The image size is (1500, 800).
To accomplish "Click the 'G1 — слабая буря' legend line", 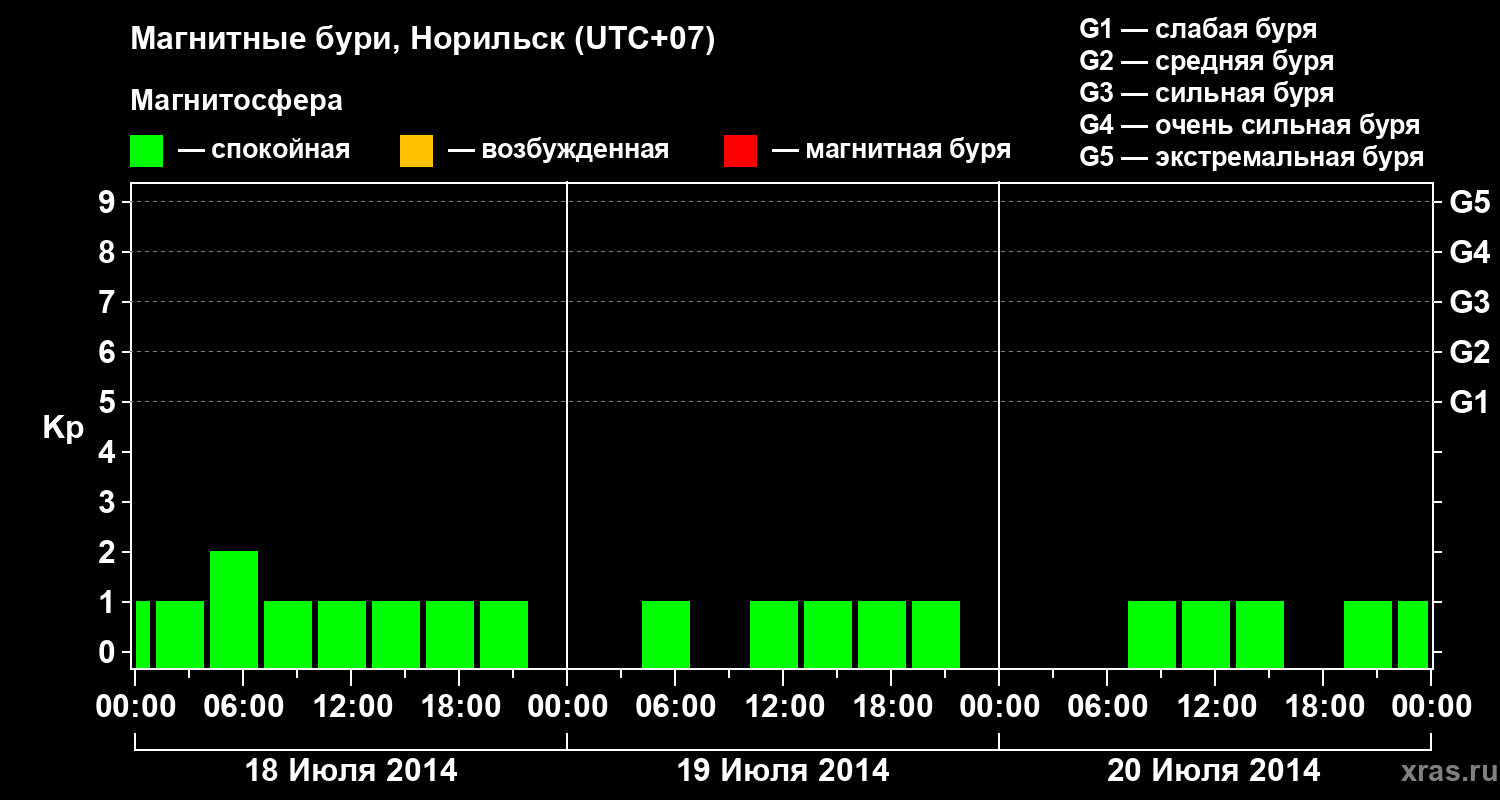I will (x=1198, y=29).
